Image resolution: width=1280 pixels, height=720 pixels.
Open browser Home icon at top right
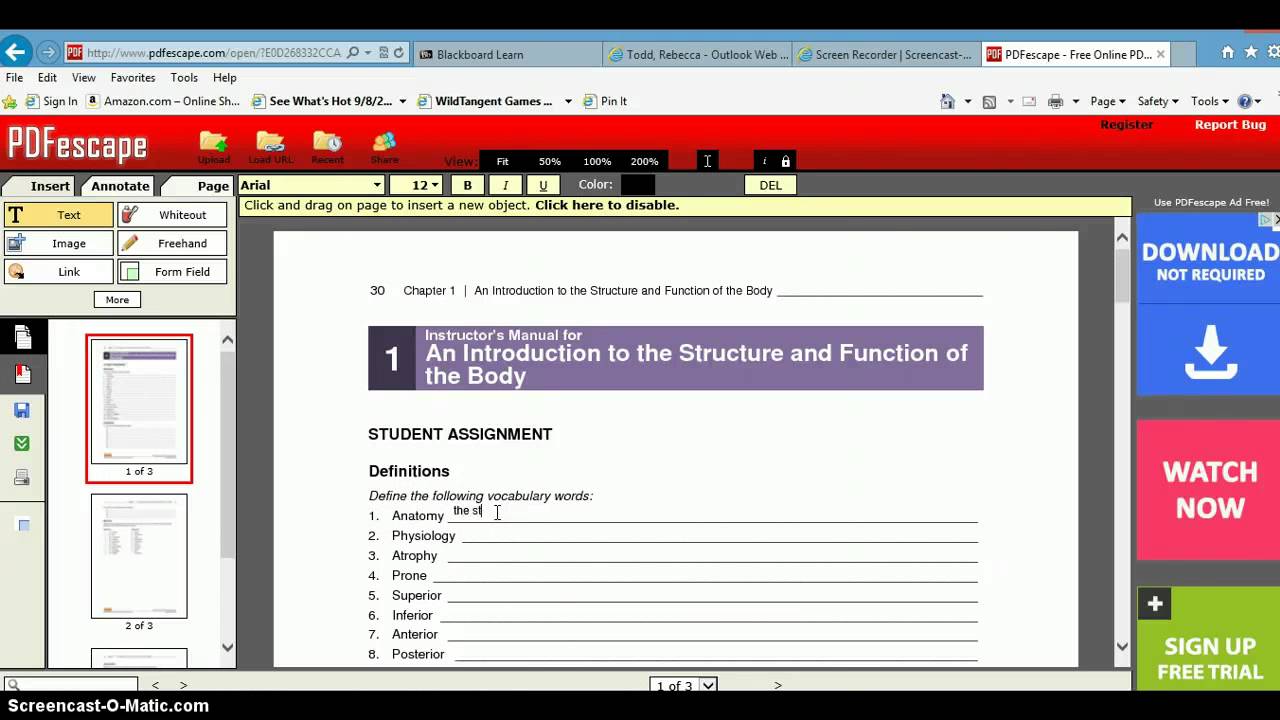point(1228,52)
